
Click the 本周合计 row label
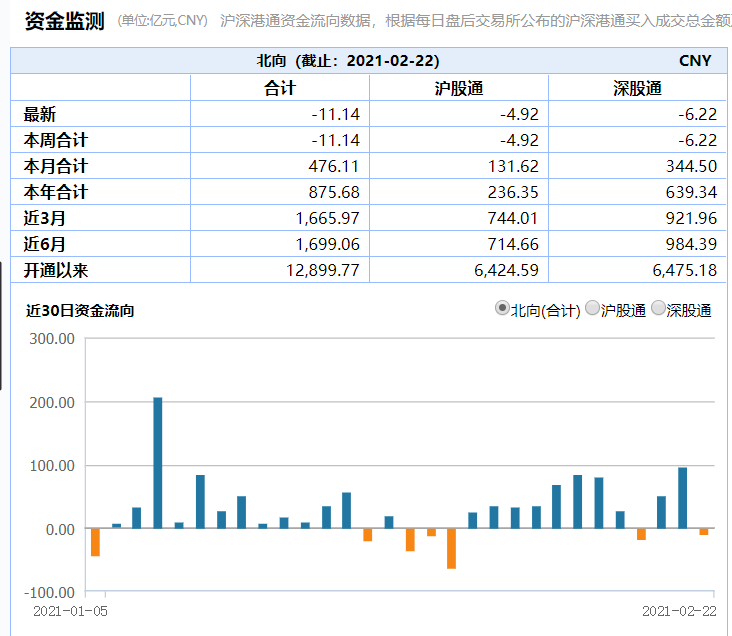(x=56, y=140)
